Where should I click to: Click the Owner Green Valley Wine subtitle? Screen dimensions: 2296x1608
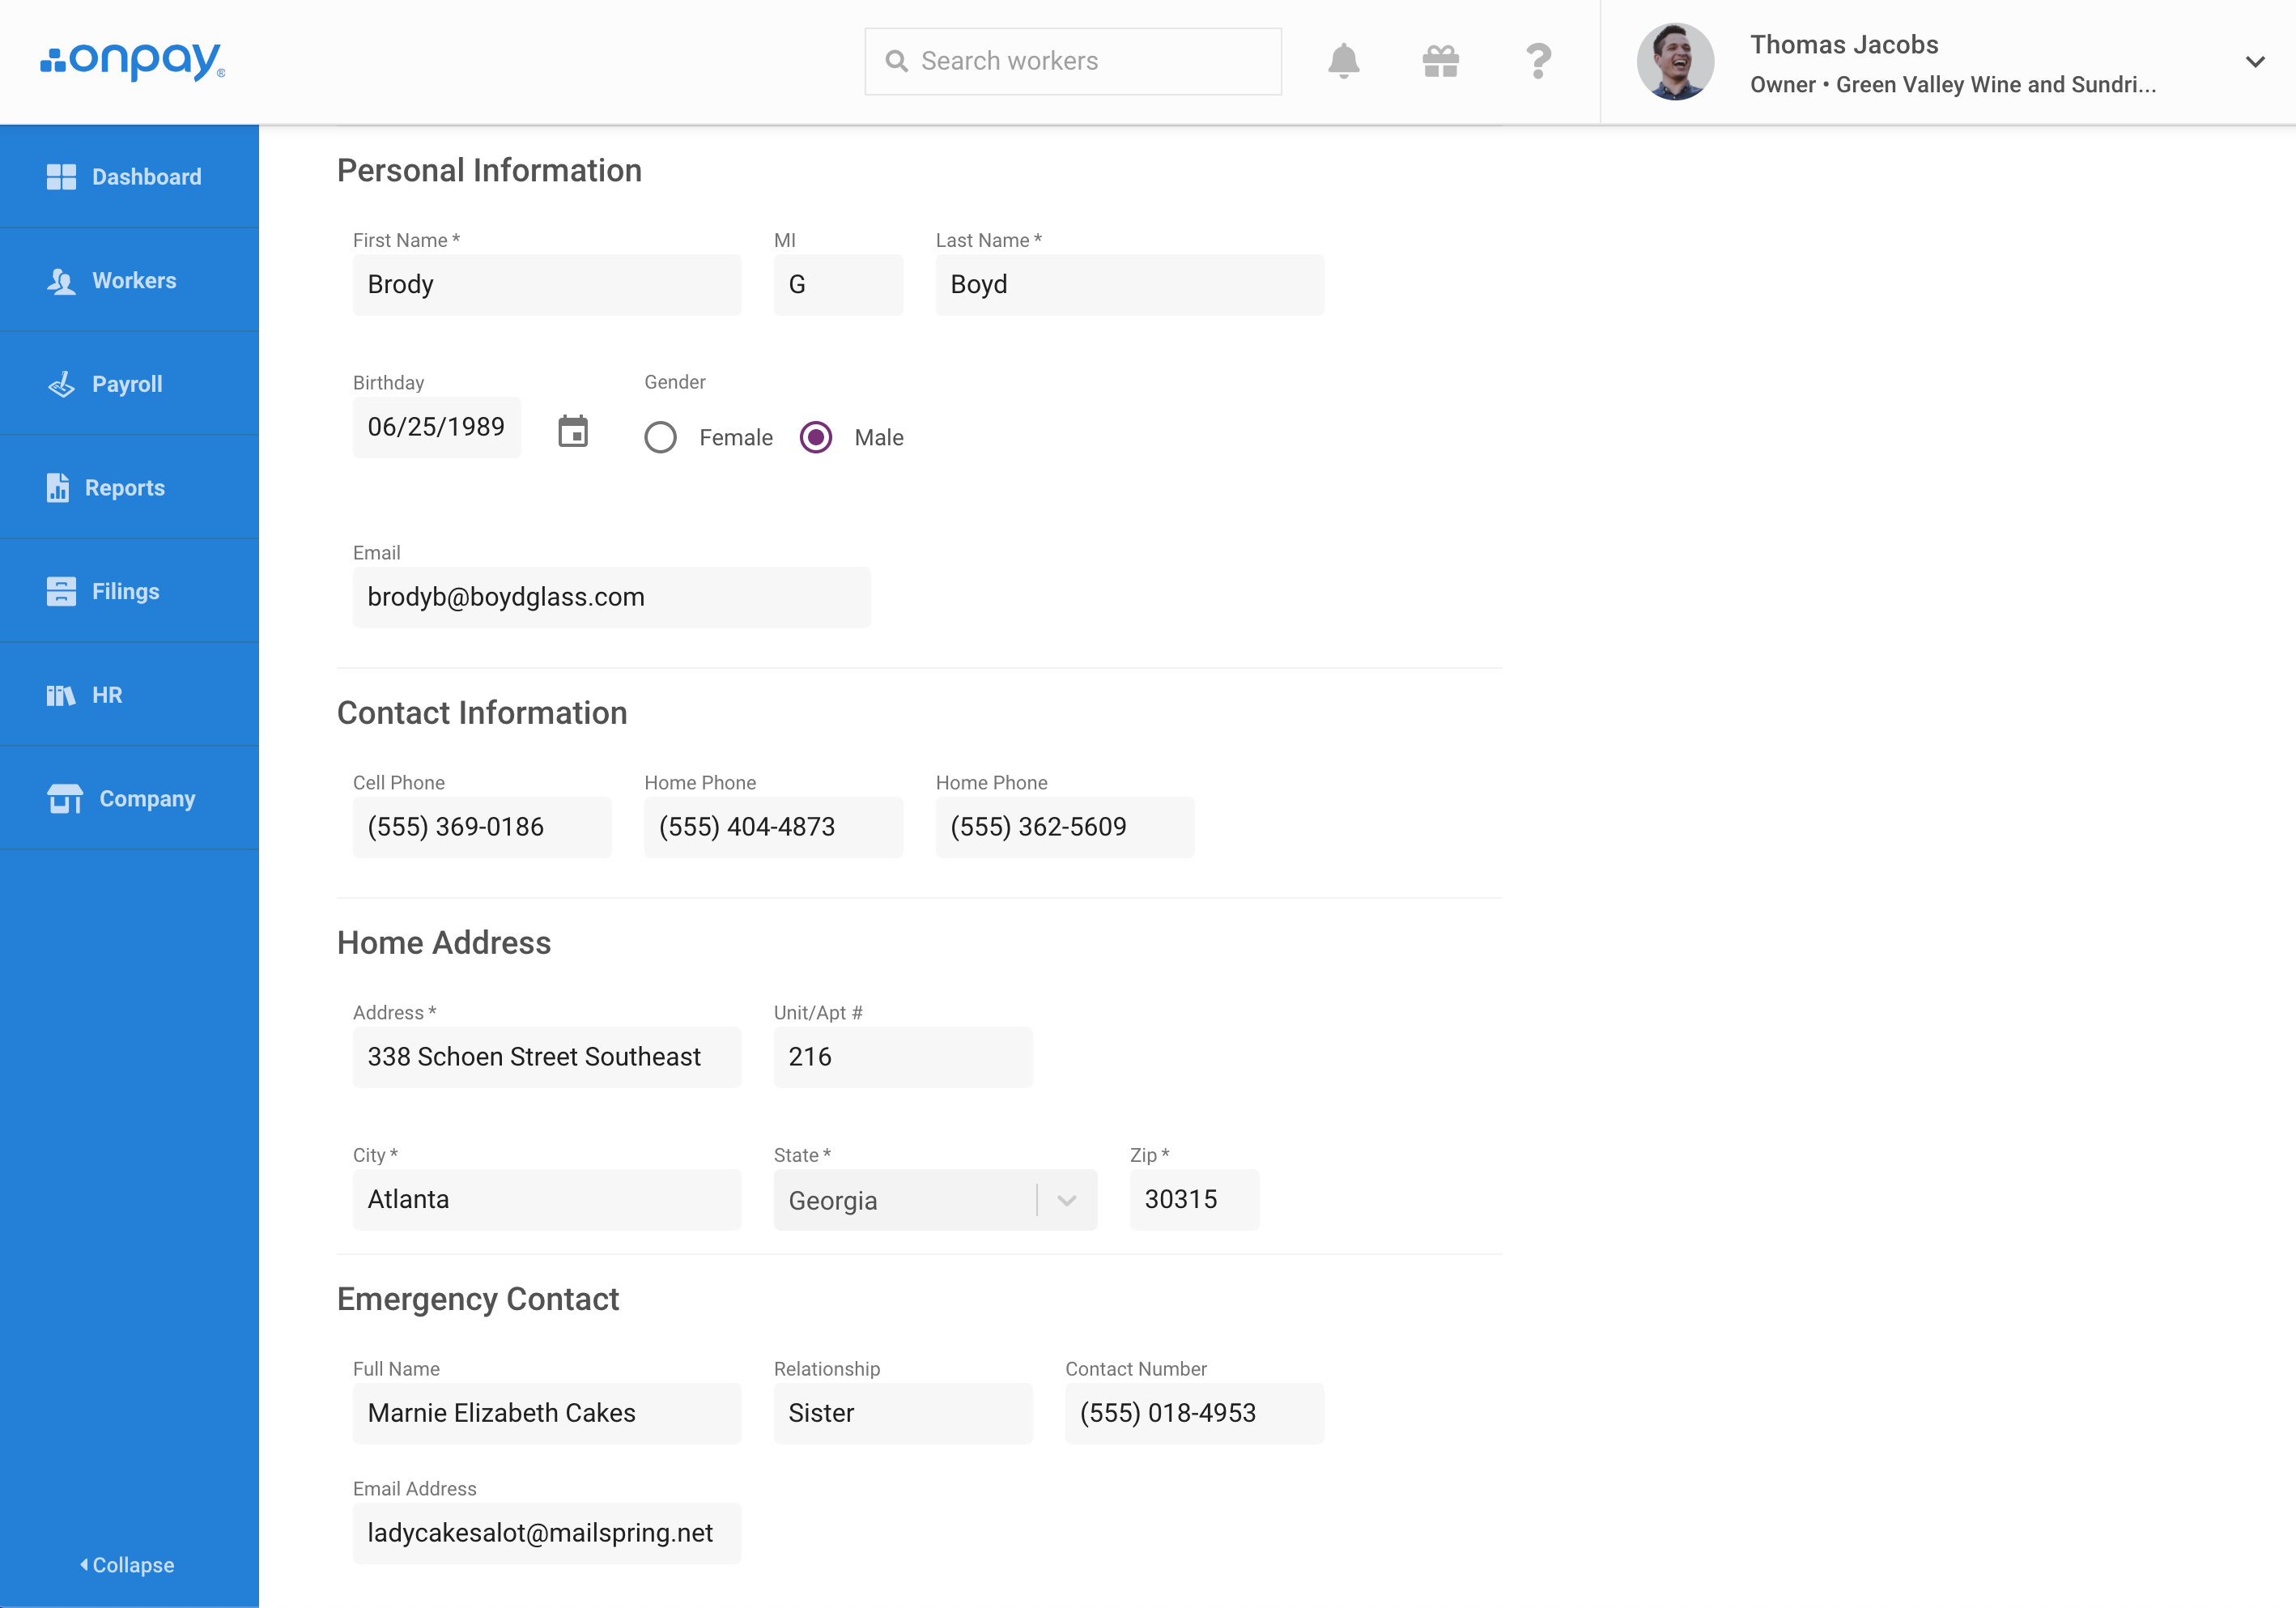tap(1952, 85)
